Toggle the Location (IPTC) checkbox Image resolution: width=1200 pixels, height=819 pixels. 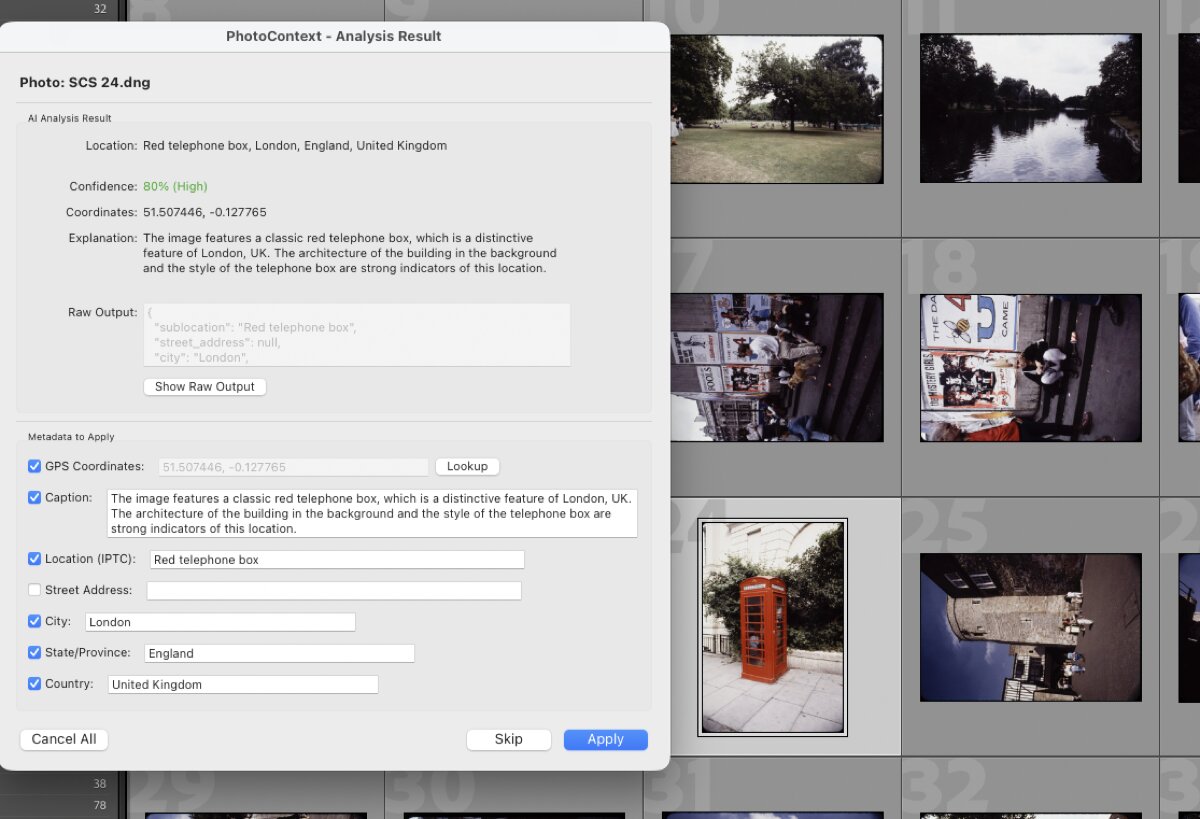click(34, 559)
